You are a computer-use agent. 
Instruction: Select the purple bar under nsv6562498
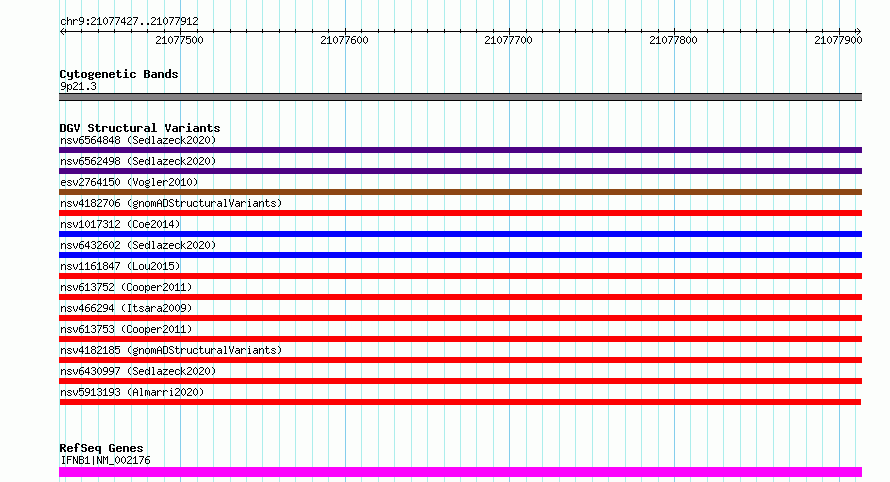pos(460,171)
